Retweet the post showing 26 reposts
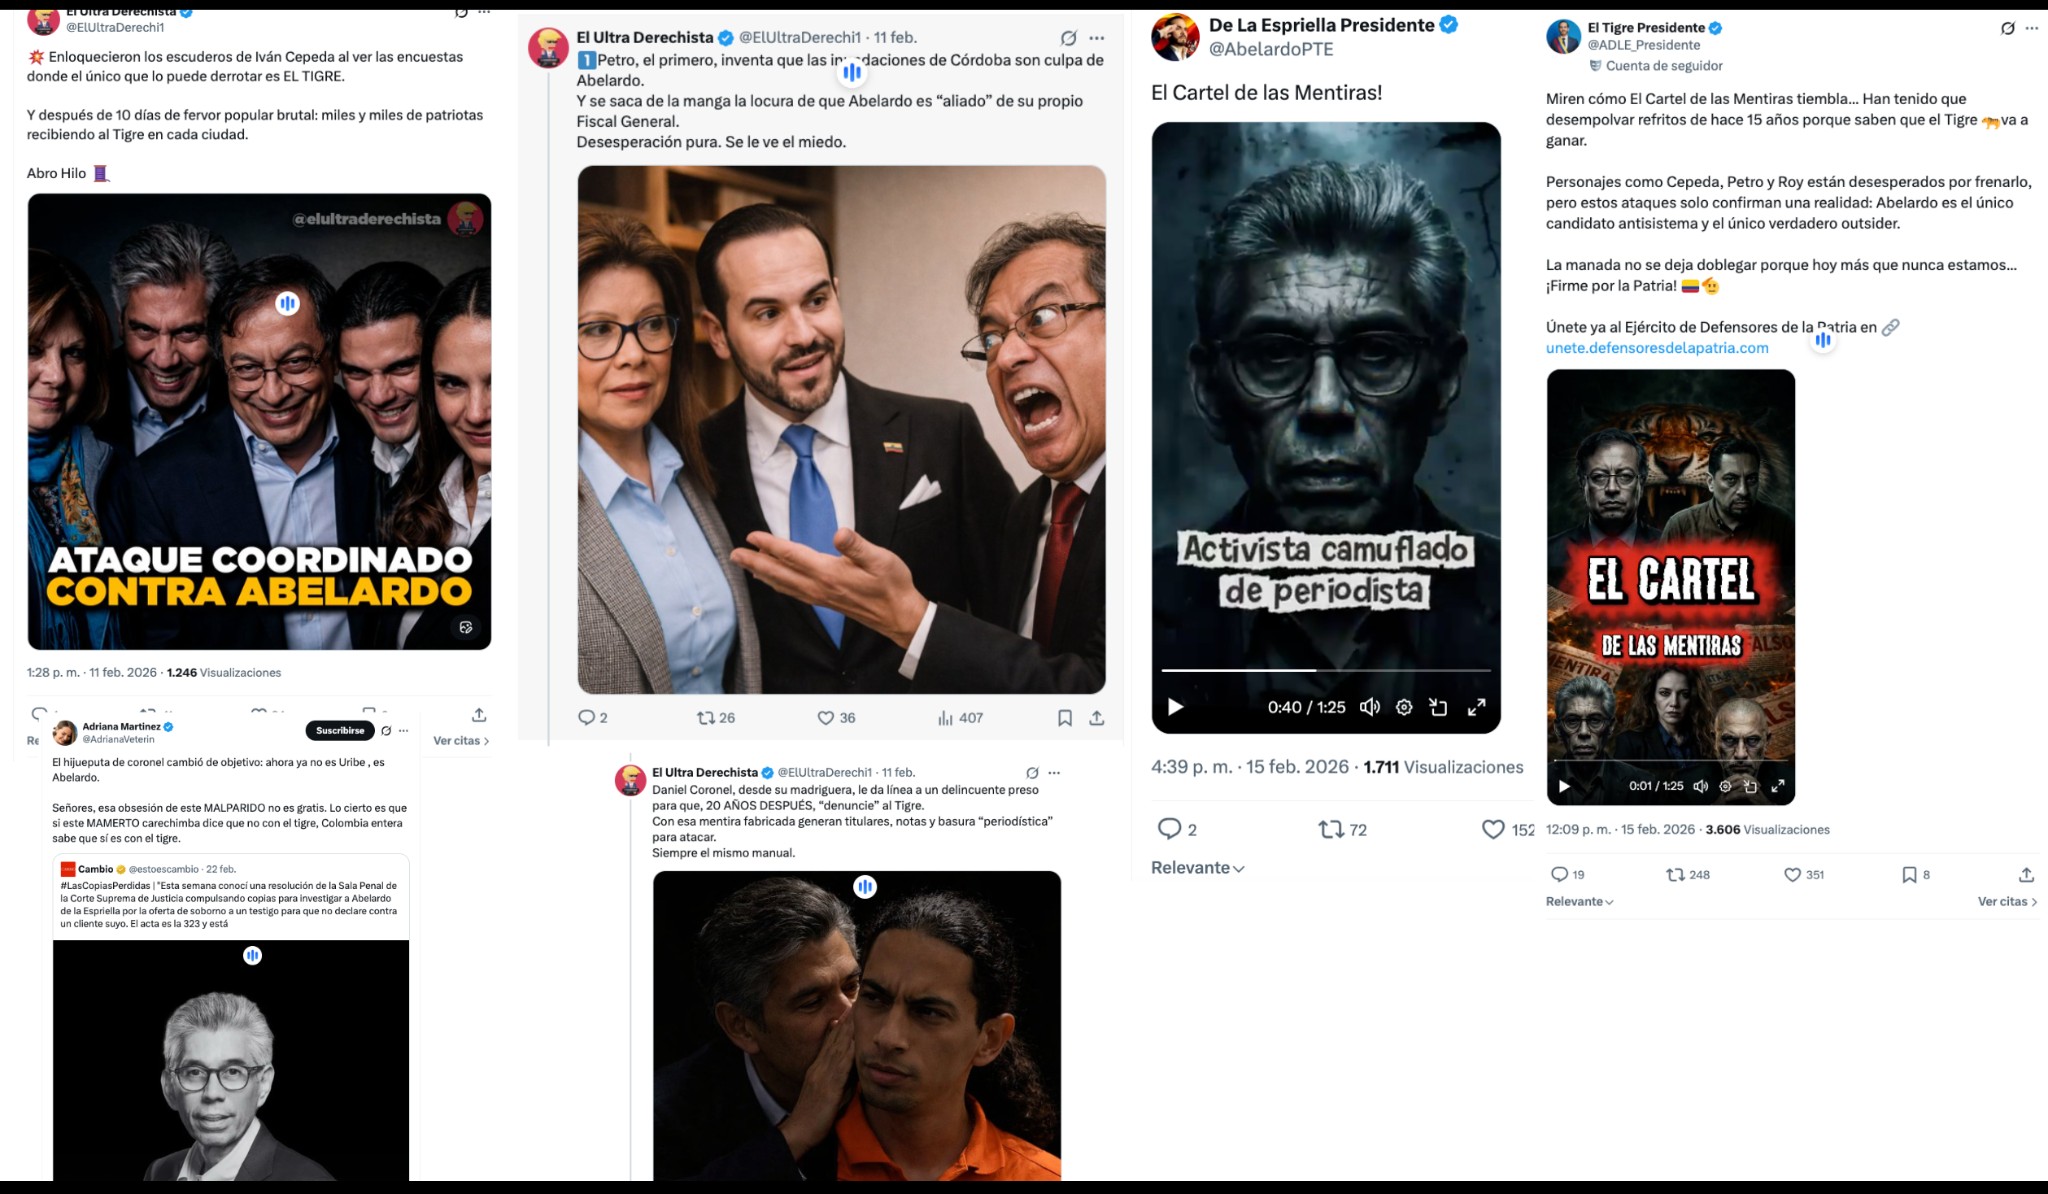 (x=716, y=718)
